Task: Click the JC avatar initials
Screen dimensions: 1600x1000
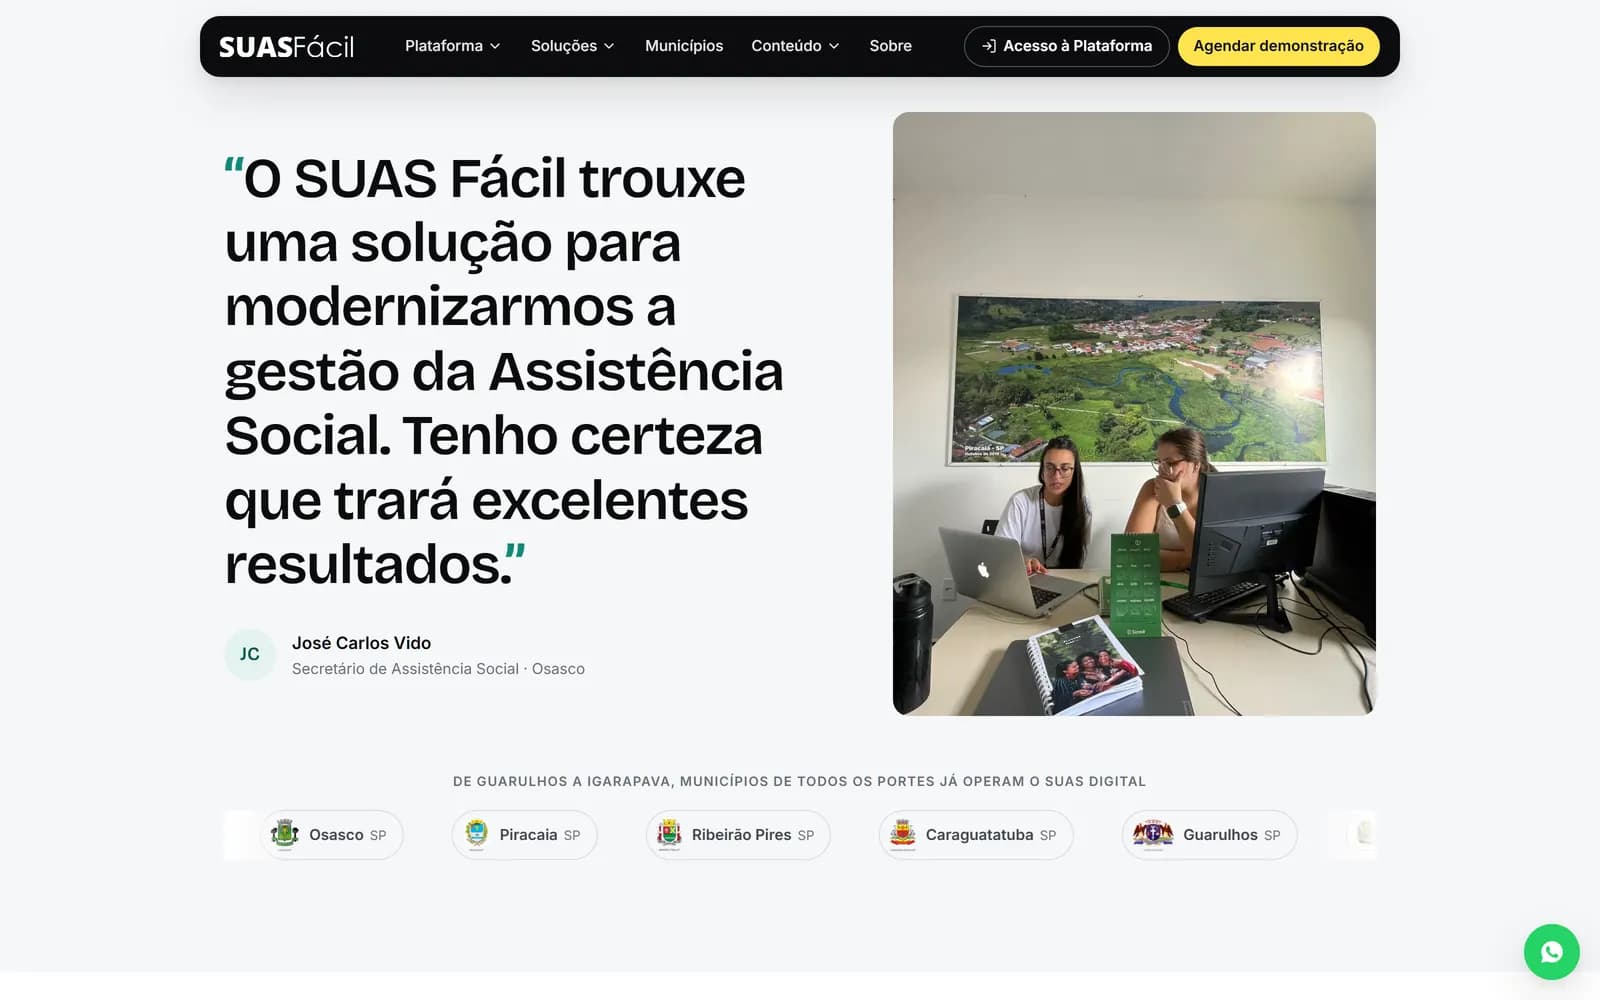Action: click(x=250, y=654)
